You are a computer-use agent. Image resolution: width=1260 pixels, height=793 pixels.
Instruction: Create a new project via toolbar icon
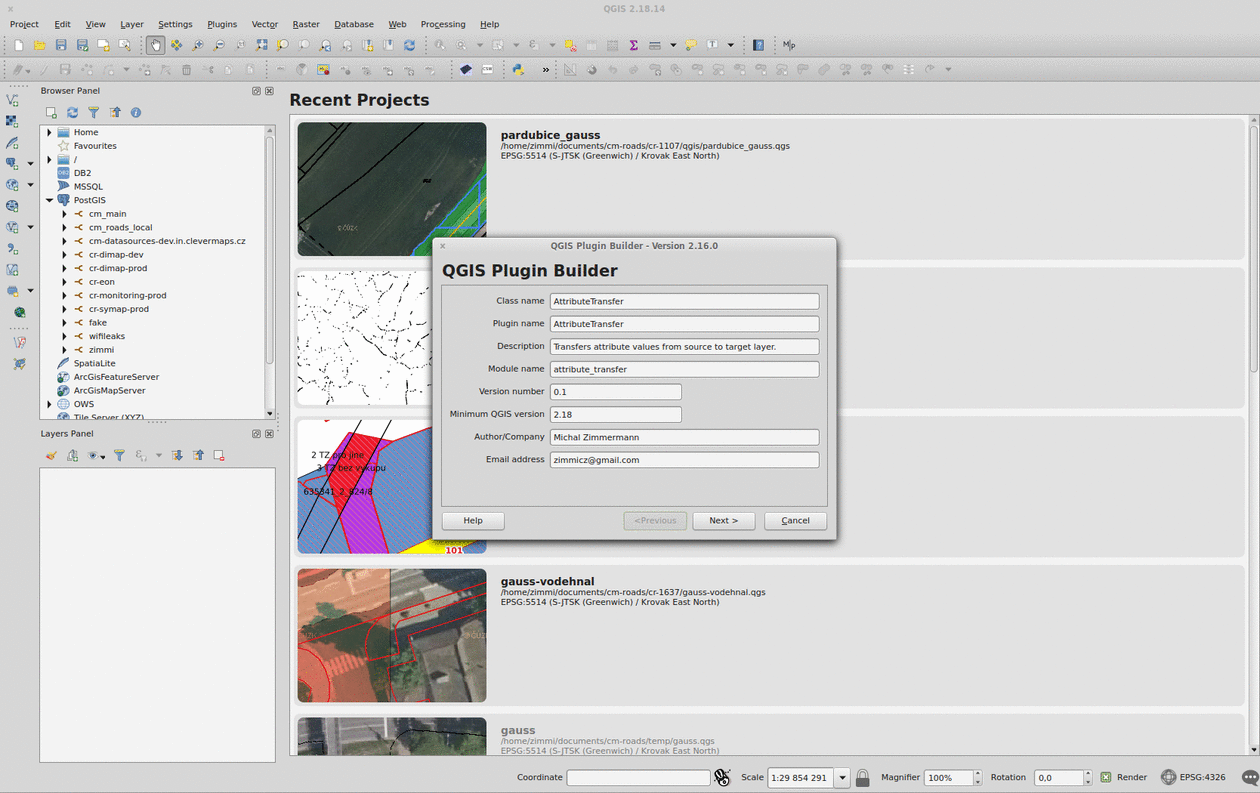tap(17, 45)
